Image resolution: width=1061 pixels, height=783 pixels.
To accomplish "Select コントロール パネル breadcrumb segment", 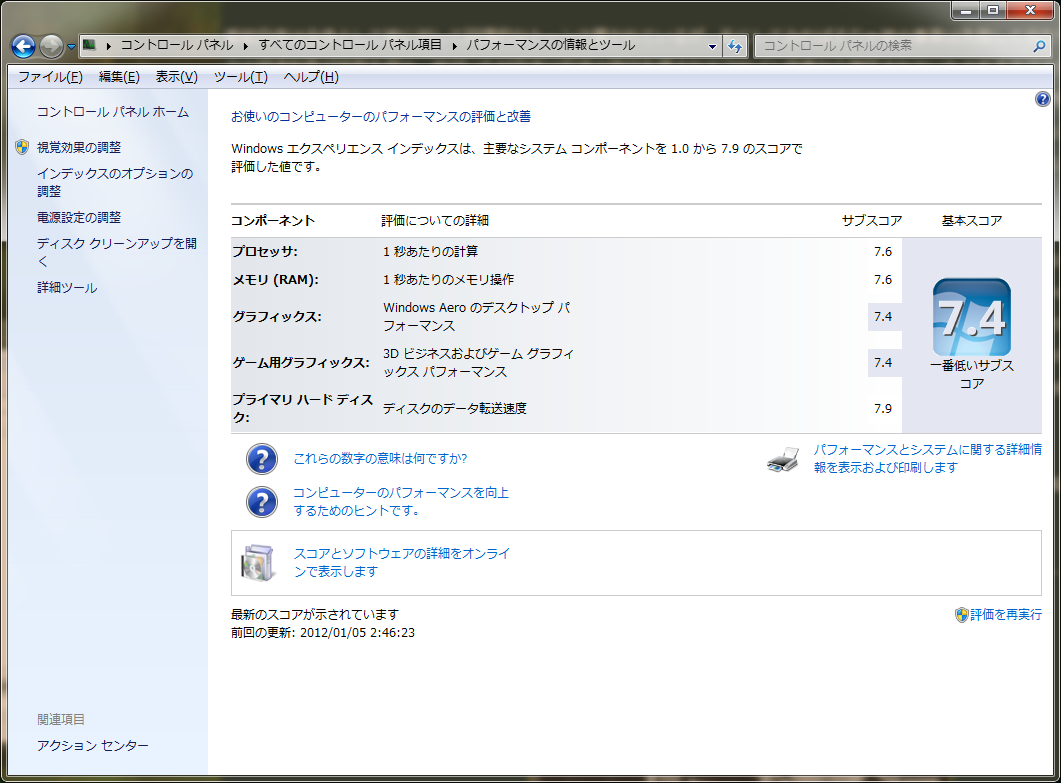I will pyautogui.click(x=177, y=45).
